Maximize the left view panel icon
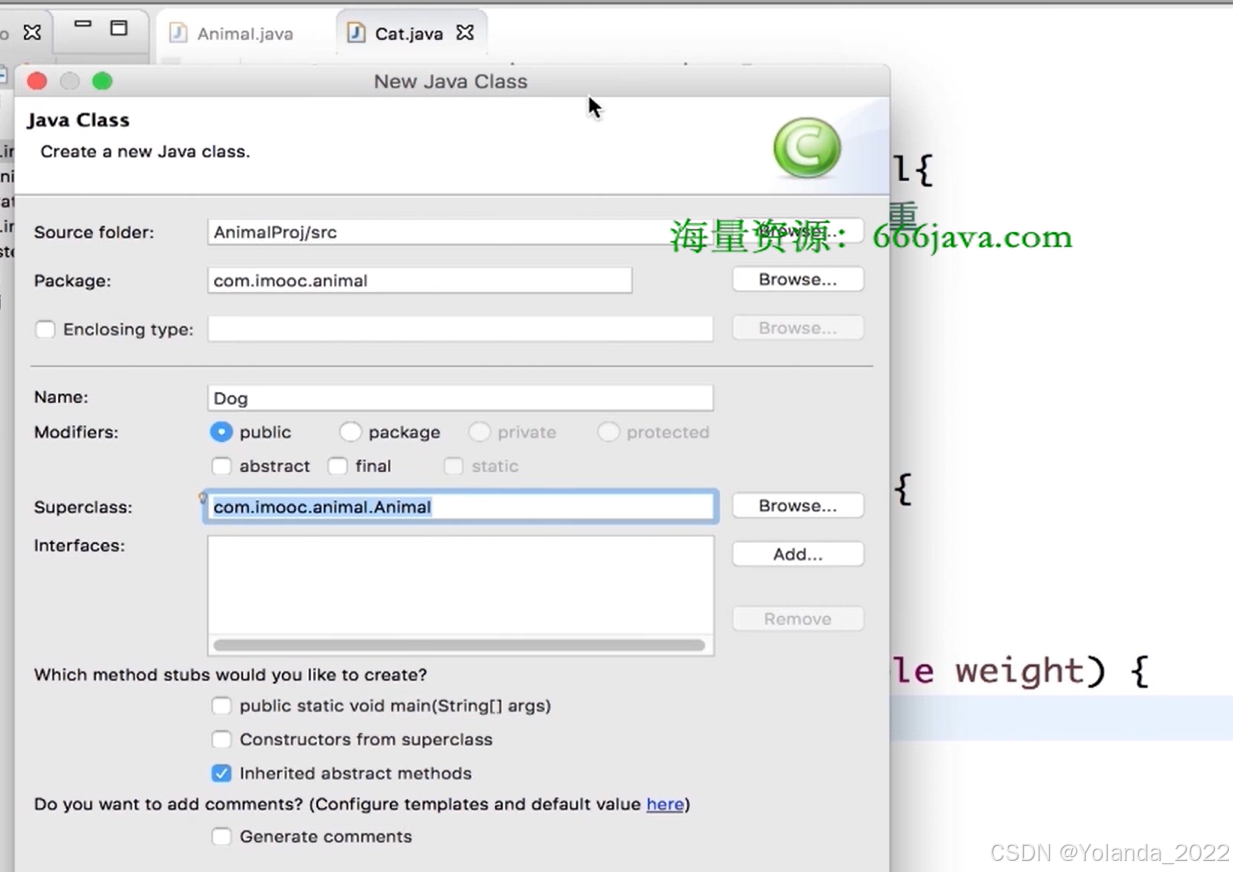 pyautogui.click(x=119, y=28)
